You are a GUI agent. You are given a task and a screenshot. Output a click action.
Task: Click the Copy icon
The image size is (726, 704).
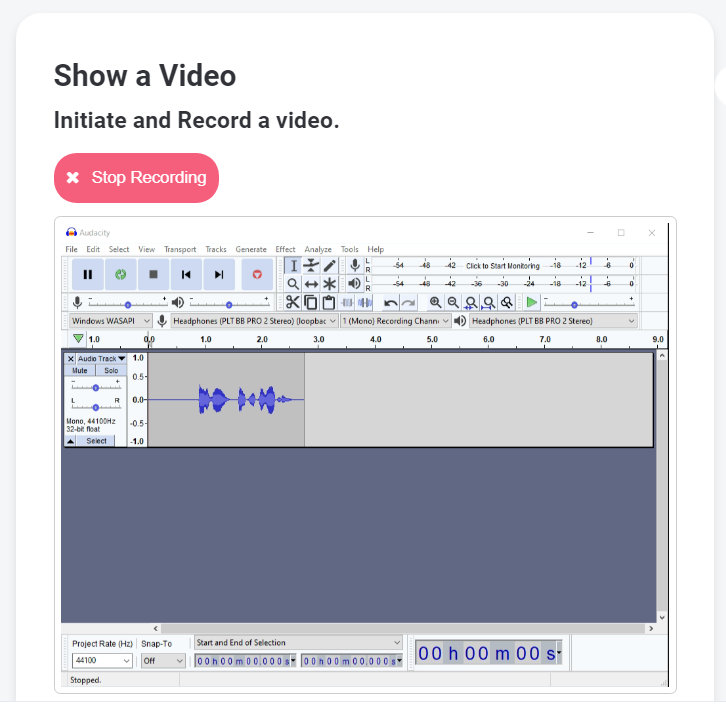coord(311,302)
